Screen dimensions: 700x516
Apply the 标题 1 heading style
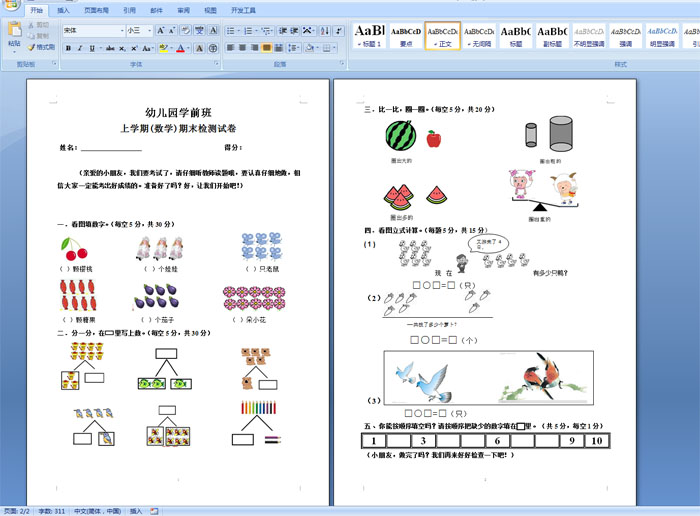click(370, 36)
